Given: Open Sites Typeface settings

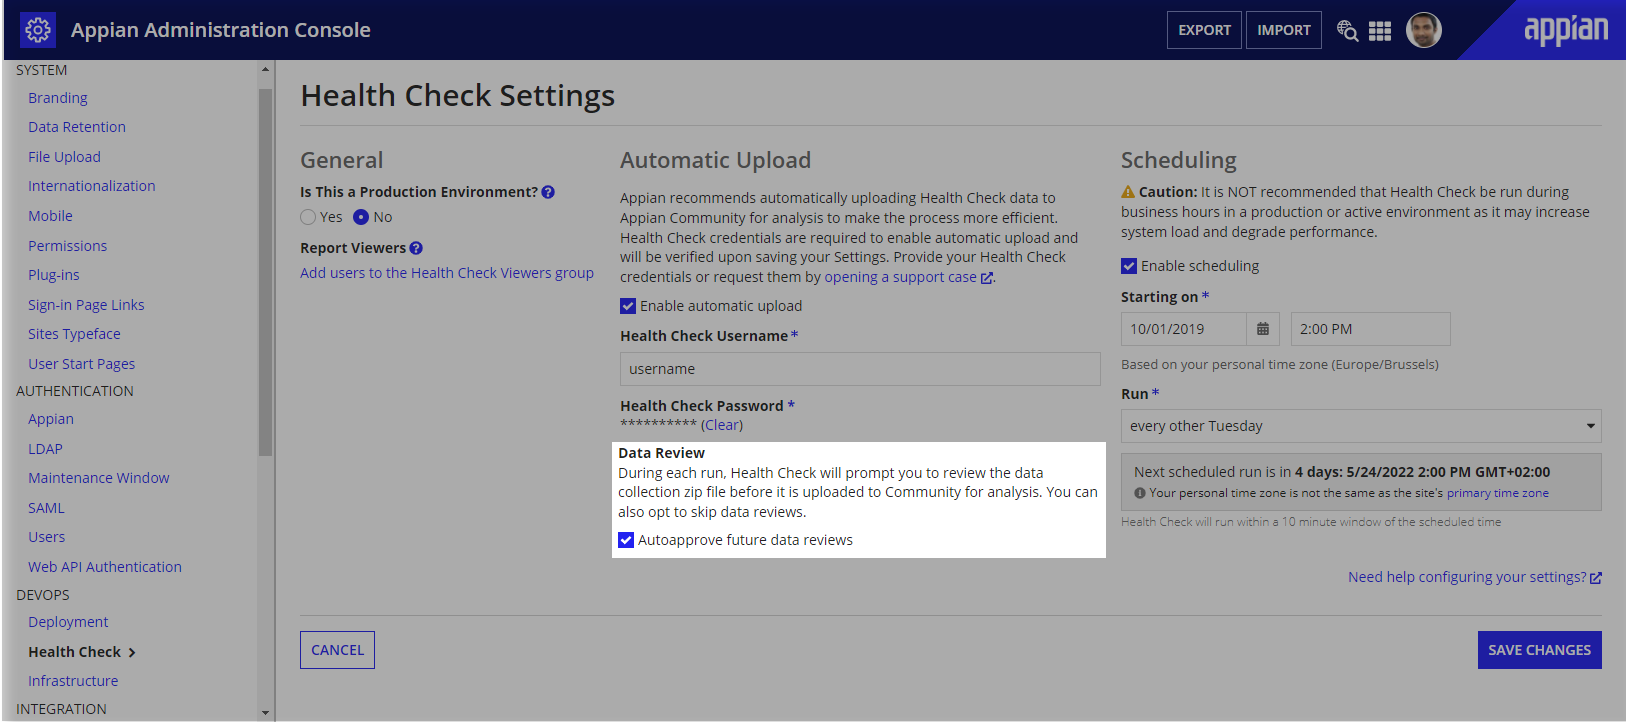Looking at the screenshot, I should (74, 334).
